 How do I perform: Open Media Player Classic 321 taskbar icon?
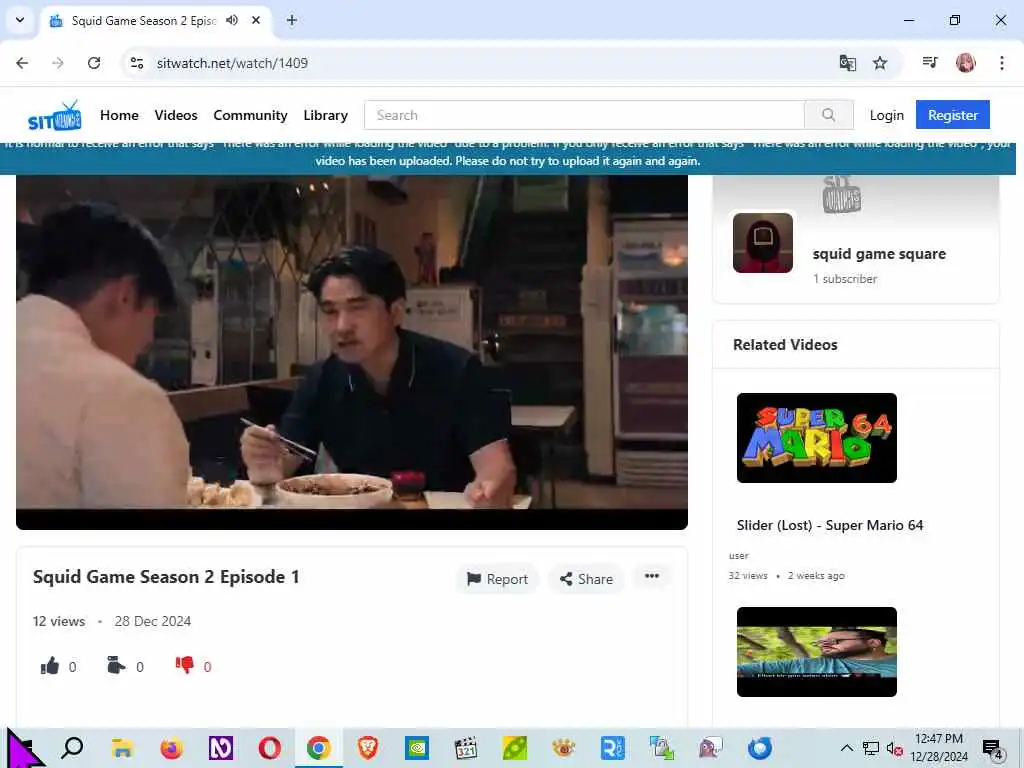click(x=466, y=748)
